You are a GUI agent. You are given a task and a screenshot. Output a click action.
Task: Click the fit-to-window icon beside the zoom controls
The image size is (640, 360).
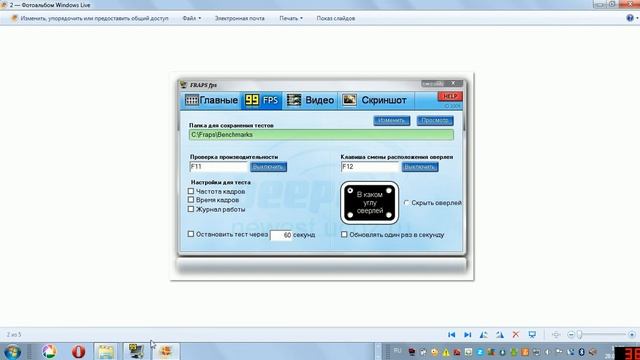556,335
